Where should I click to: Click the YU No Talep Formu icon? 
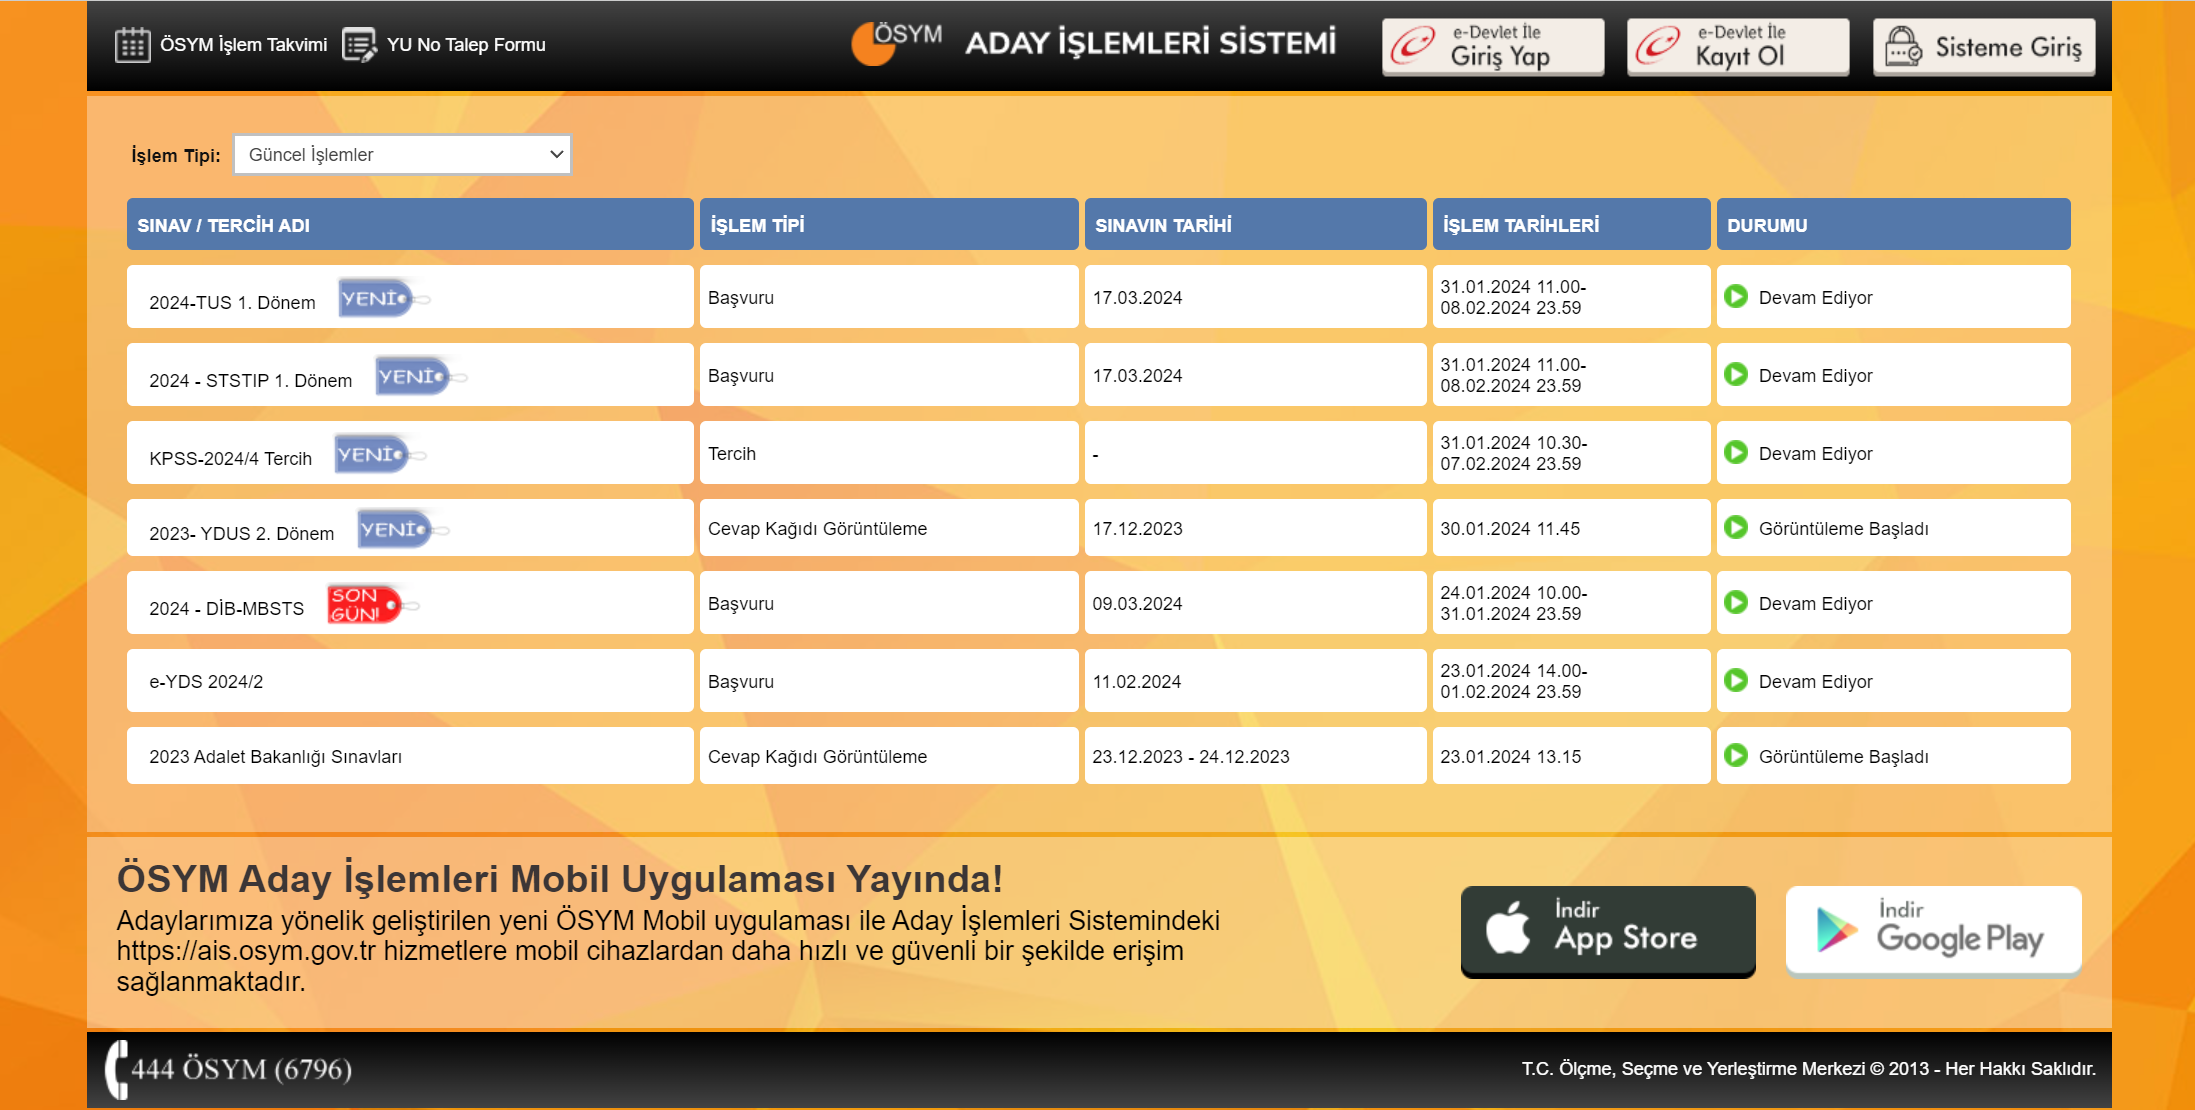pos(359,45)
